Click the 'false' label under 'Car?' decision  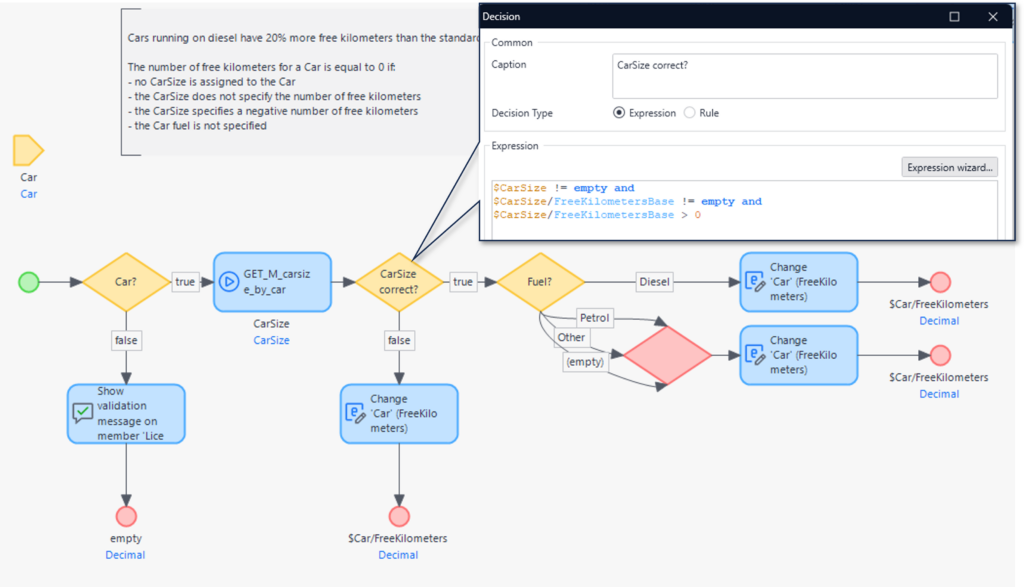coord(126,340)
